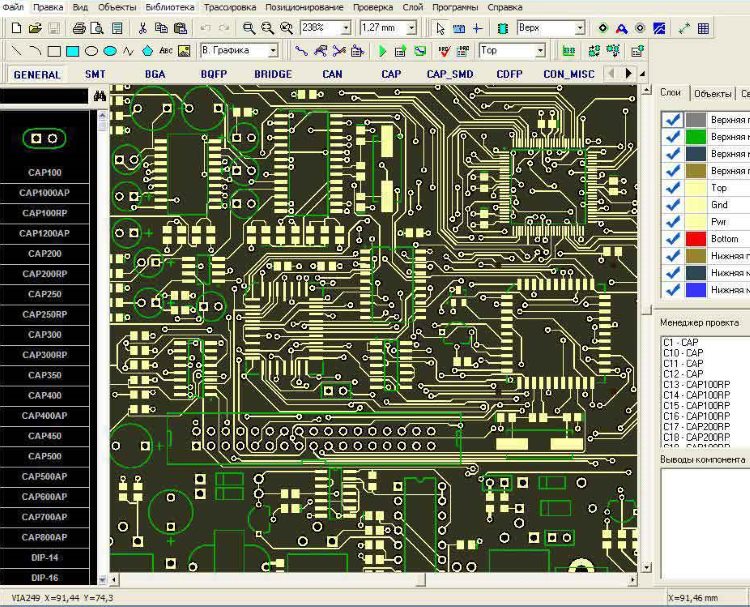Click the print icon in toolbar
750x607 pixels.
[79, 28]
